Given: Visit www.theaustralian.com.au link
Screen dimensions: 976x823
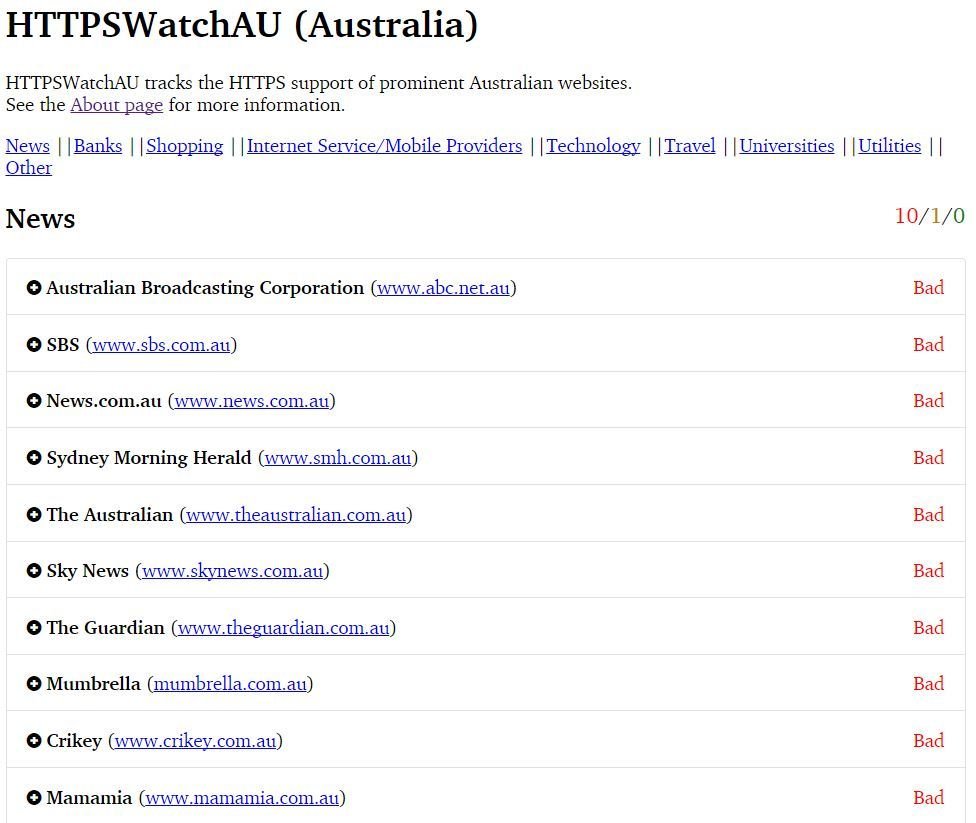Looking at the screenshot, I should 296,515.
